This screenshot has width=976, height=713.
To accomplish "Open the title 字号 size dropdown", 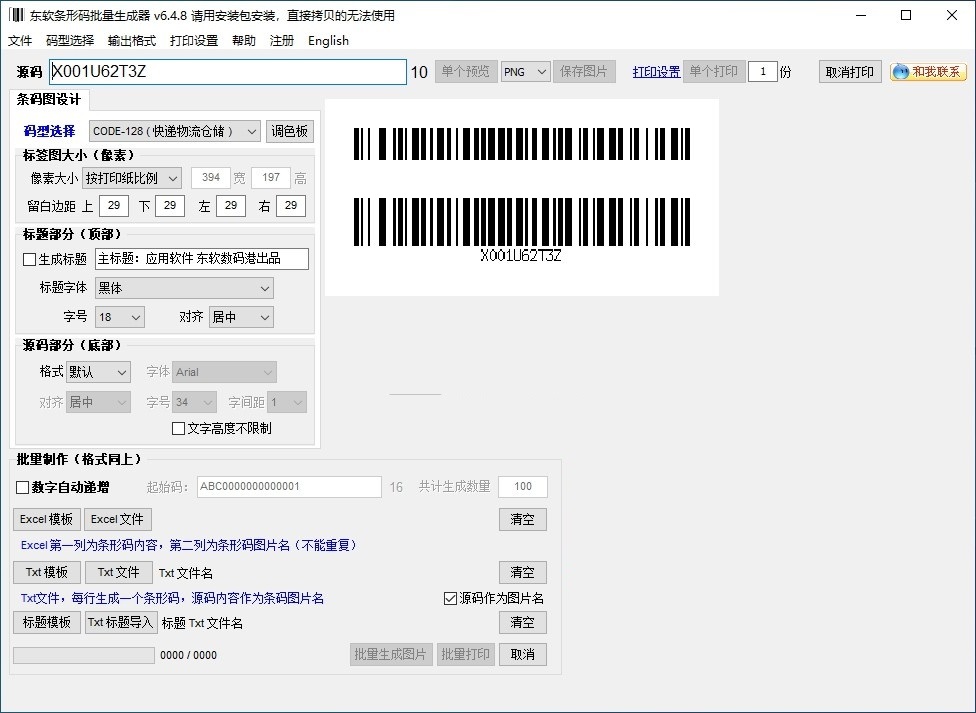I will [119, 315].
